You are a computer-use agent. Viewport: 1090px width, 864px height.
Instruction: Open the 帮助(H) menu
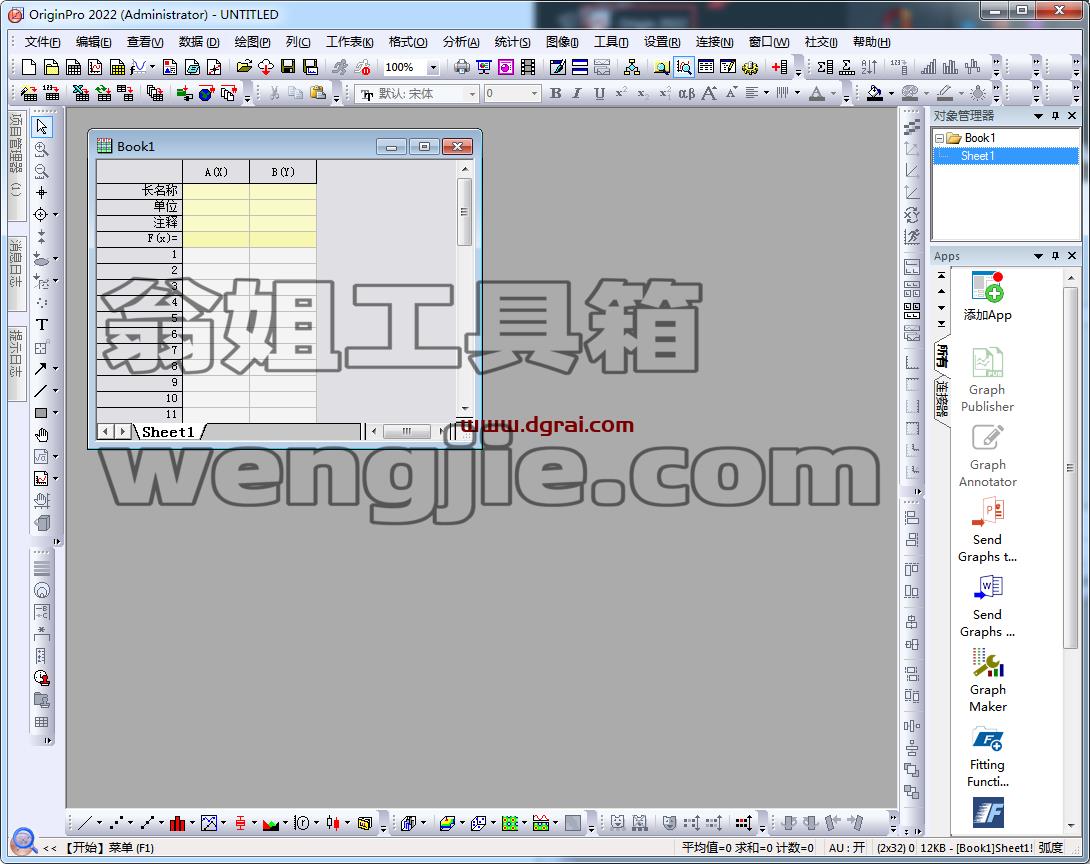tap(871, 42)
